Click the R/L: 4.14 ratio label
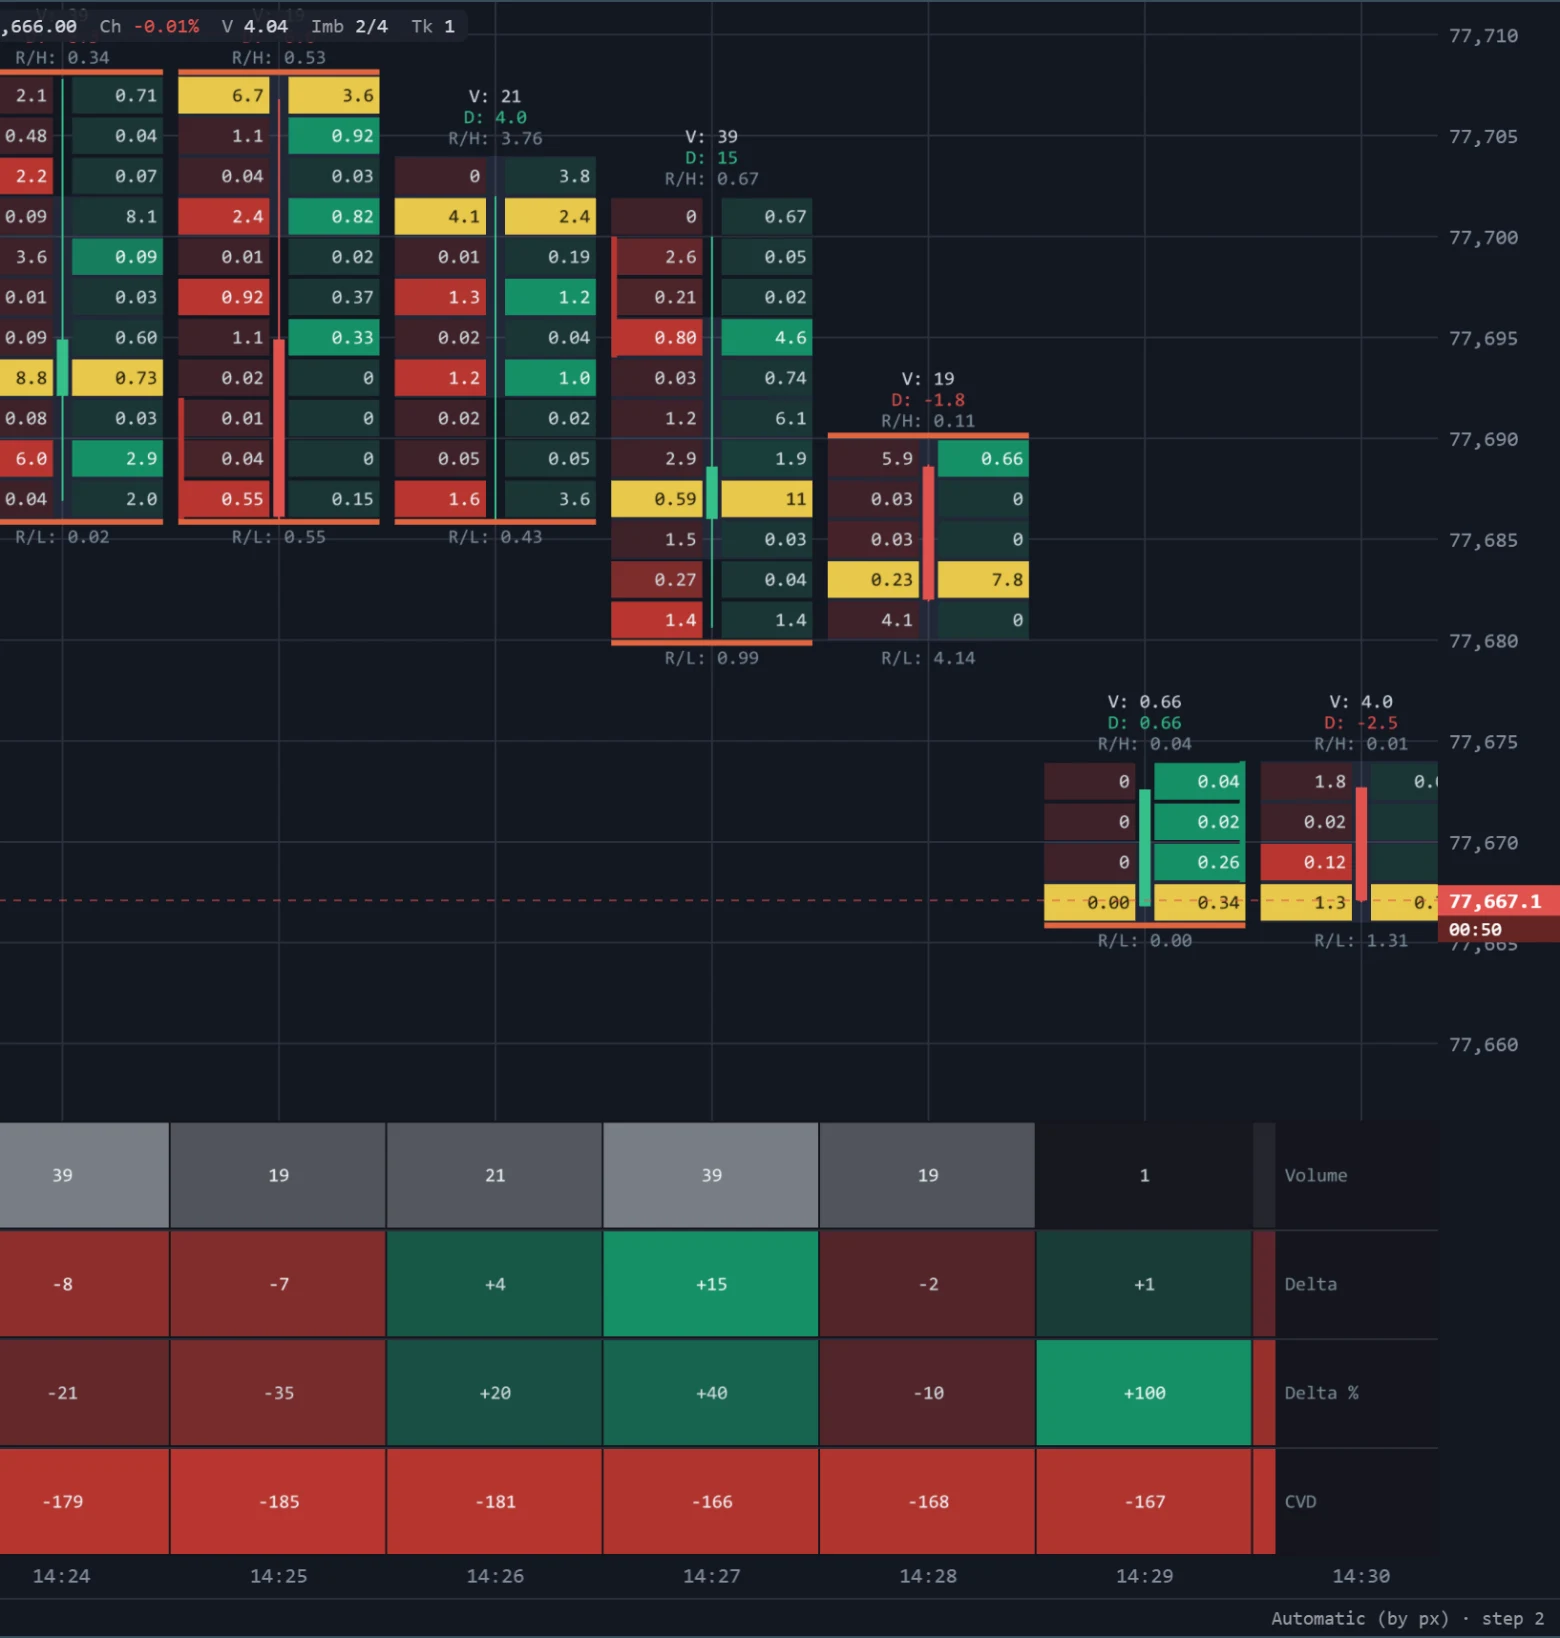Viewport: 1560px width, 1638px height. coord(928,658)
